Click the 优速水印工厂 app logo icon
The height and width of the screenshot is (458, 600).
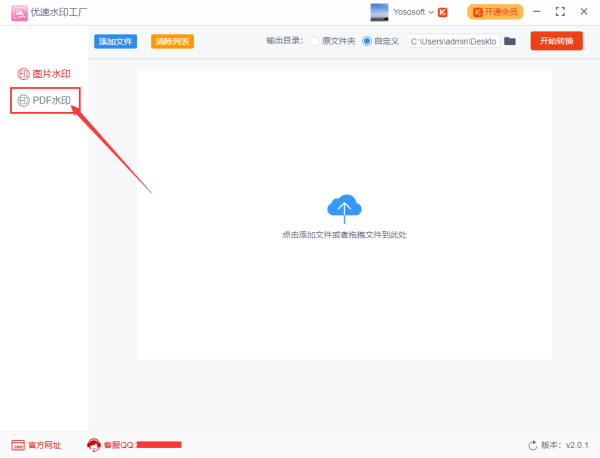[19, 13]
